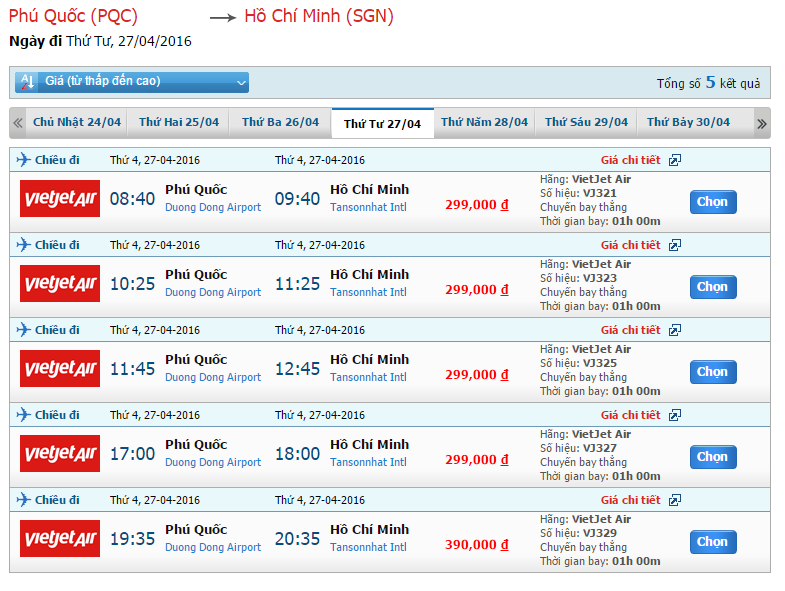This screenshot has width=785, height=591.
Task: Click popup icon beside 19:35 flight price detail
Action: point(675,500)
